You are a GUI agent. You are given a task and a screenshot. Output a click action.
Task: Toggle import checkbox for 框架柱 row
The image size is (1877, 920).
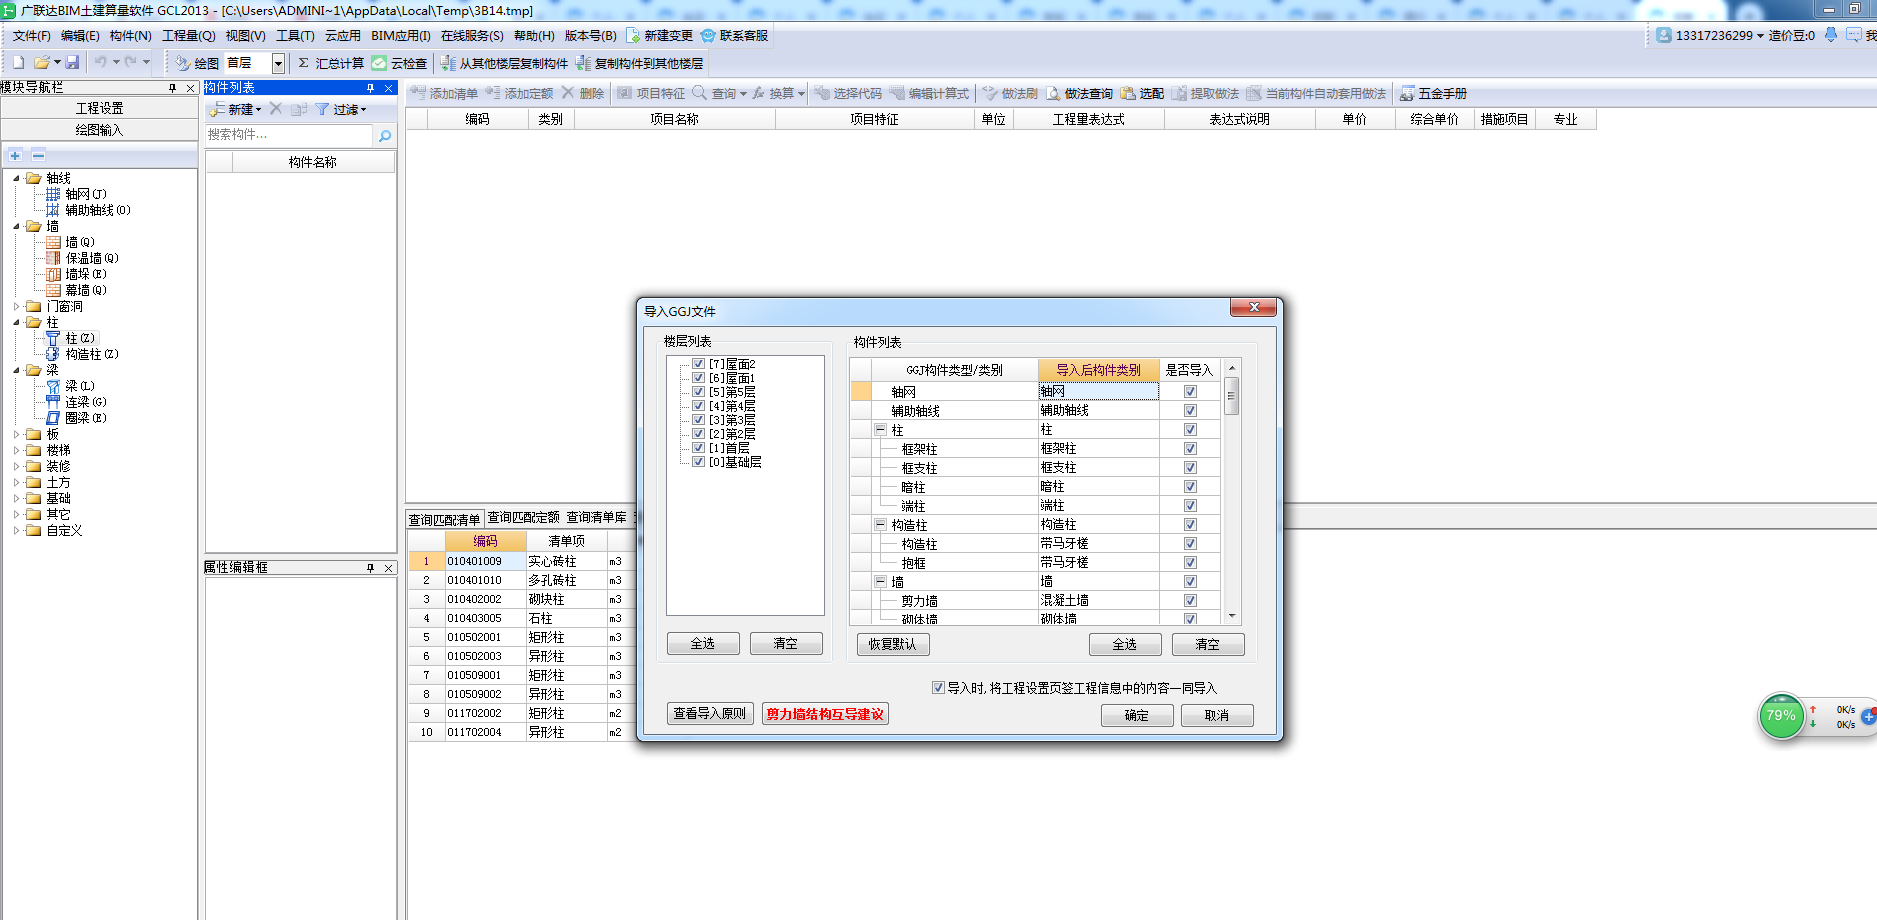pyautogui.click(x=1190, y=449)
